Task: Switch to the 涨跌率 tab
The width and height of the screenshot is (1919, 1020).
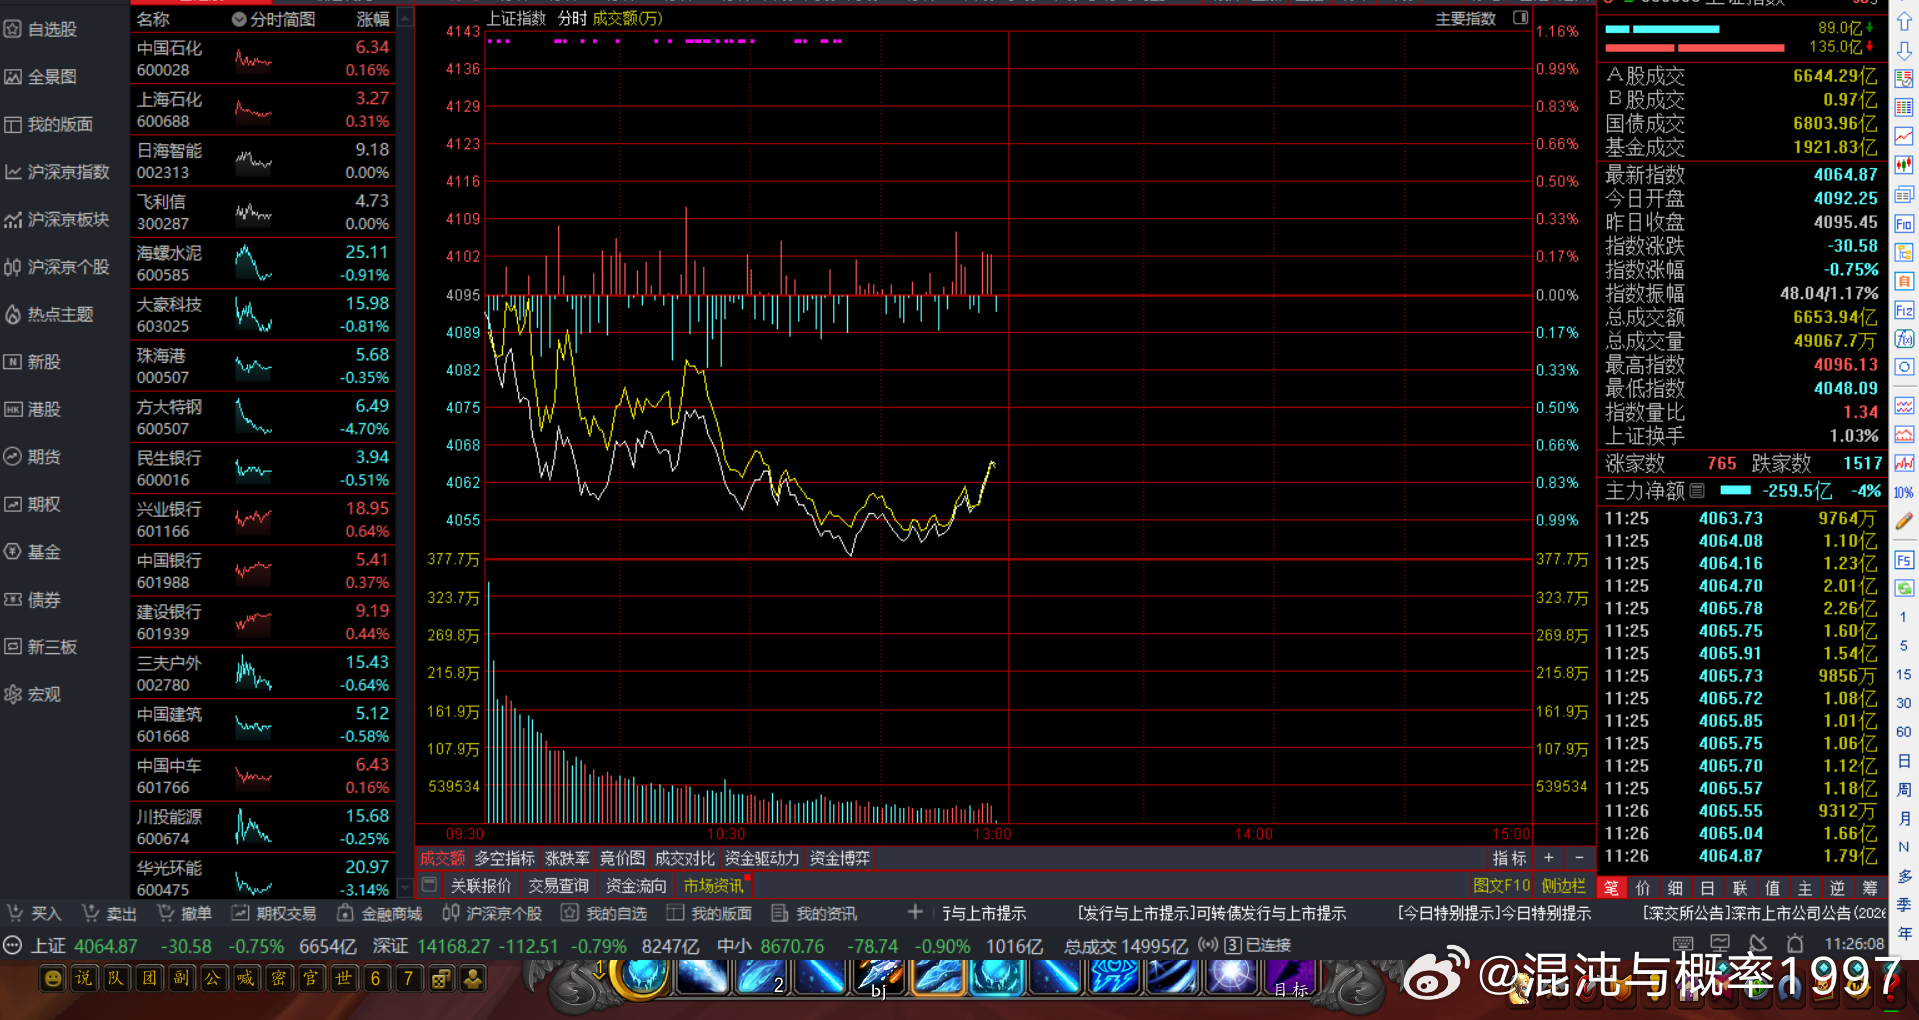Action: pos(567,858)
